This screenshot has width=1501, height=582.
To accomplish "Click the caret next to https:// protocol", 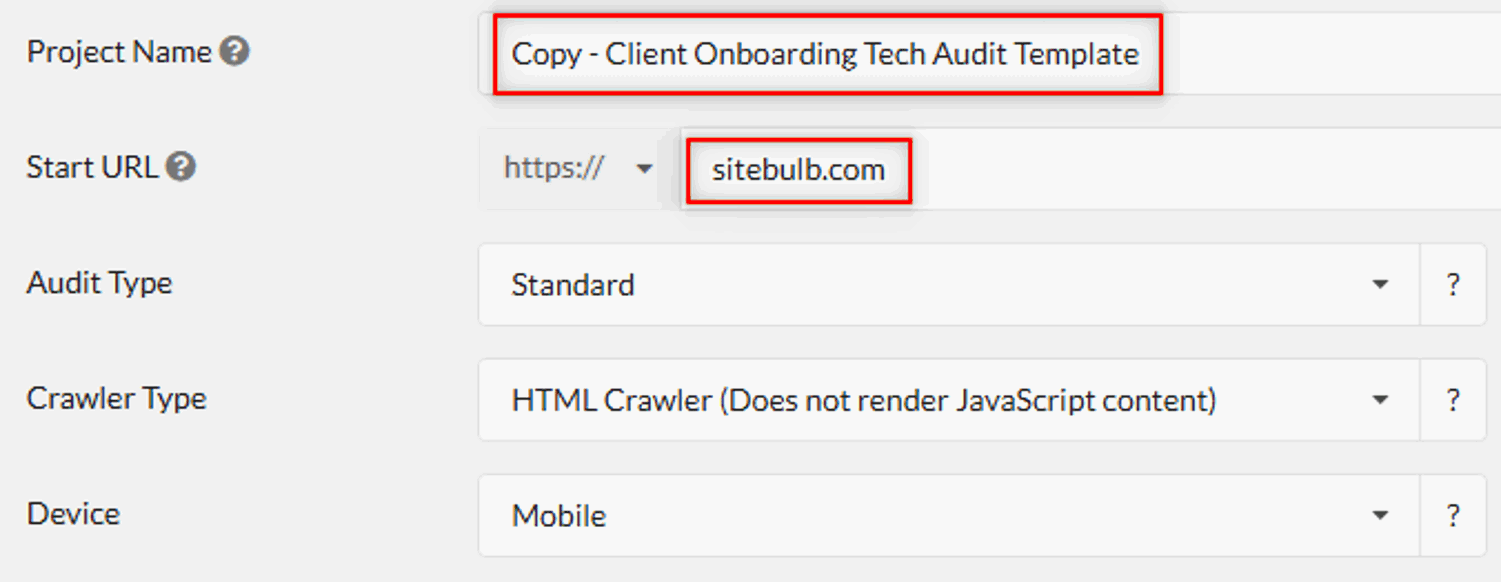I will (x=645, y=169).
